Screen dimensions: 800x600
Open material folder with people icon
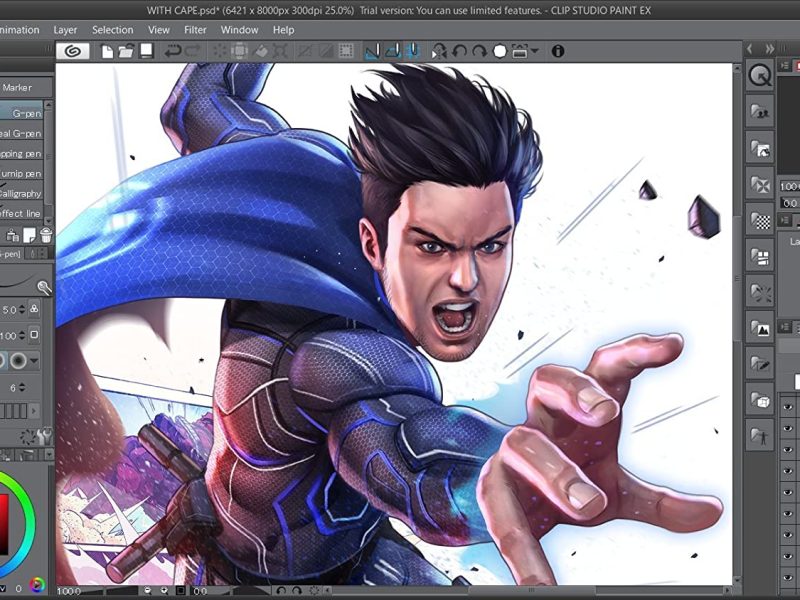tap(760, 111)
